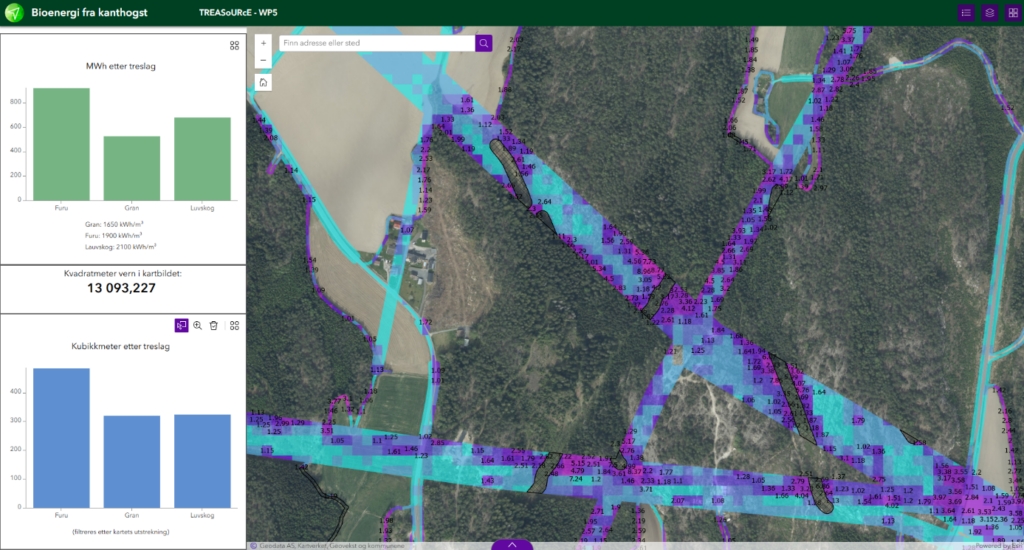
Task: Expand the bottom panel chevron
Action: point(512,545)
